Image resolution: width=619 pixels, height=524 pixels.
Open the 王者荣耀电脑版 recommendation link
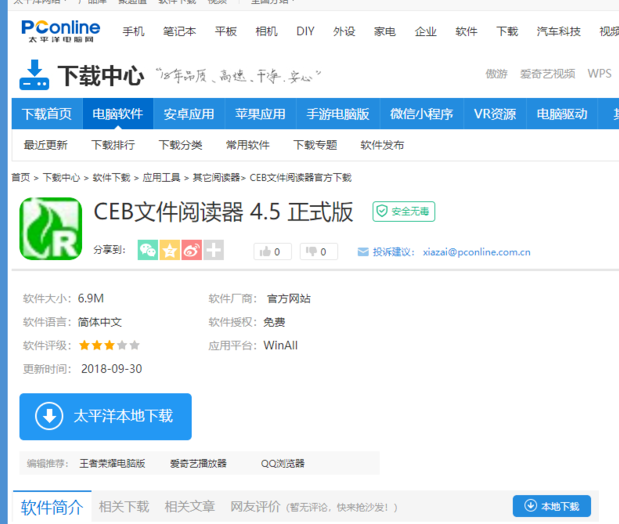pyautogui.click(x=112, y=463)
